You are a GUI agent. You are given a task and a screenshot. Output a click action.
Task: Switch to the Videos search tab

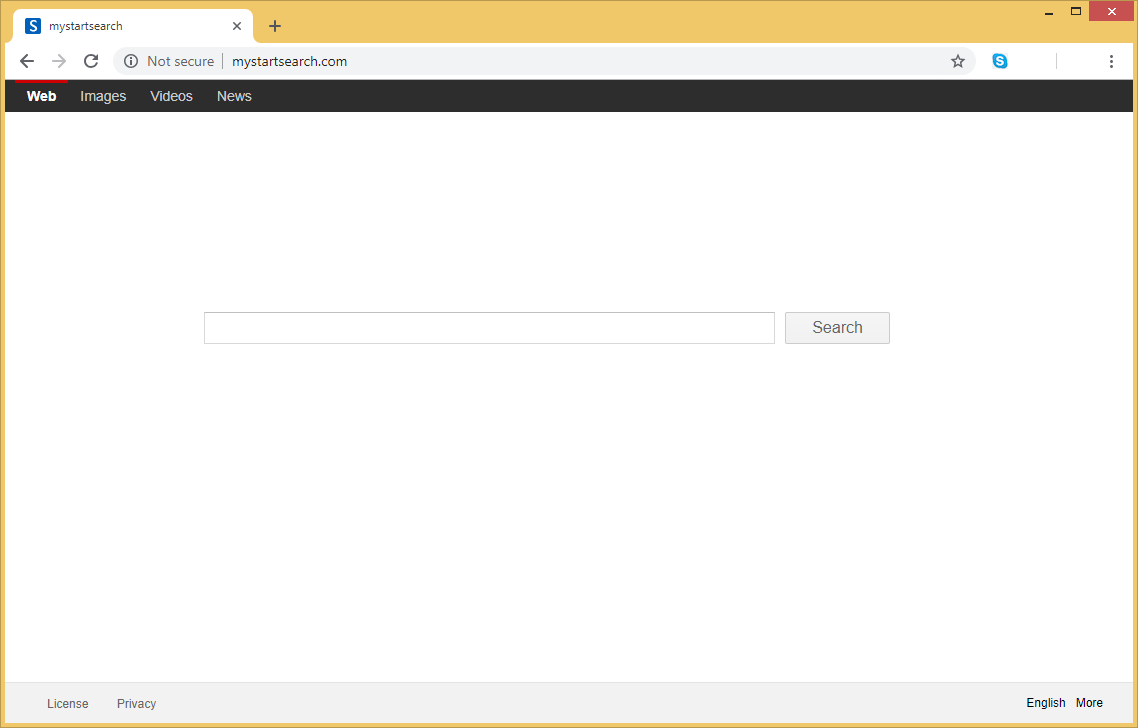(x=171, y=96)
